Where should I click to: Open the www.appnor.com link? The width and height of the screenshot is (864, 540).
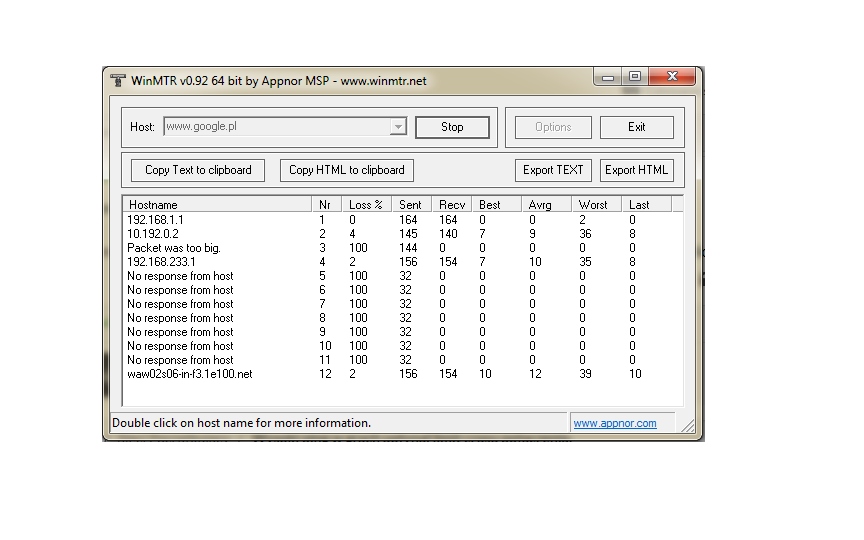[x=615, y=423]
